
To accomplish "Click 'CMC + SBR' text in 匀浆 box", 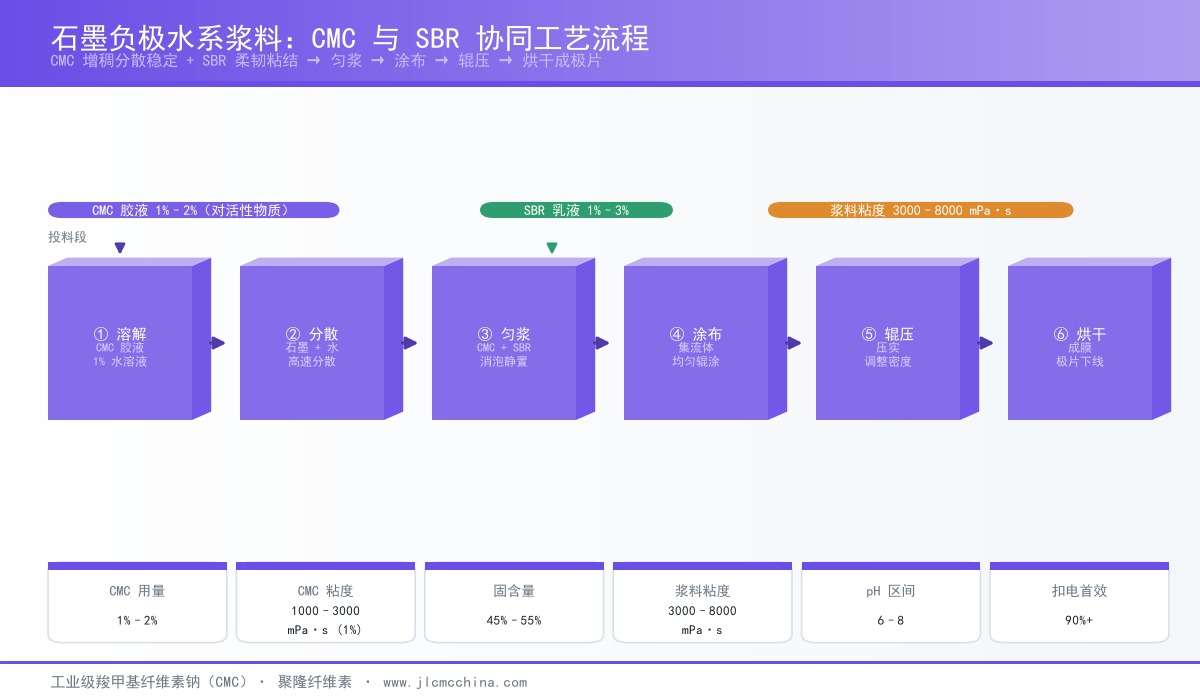I will (x=504, y=348).
